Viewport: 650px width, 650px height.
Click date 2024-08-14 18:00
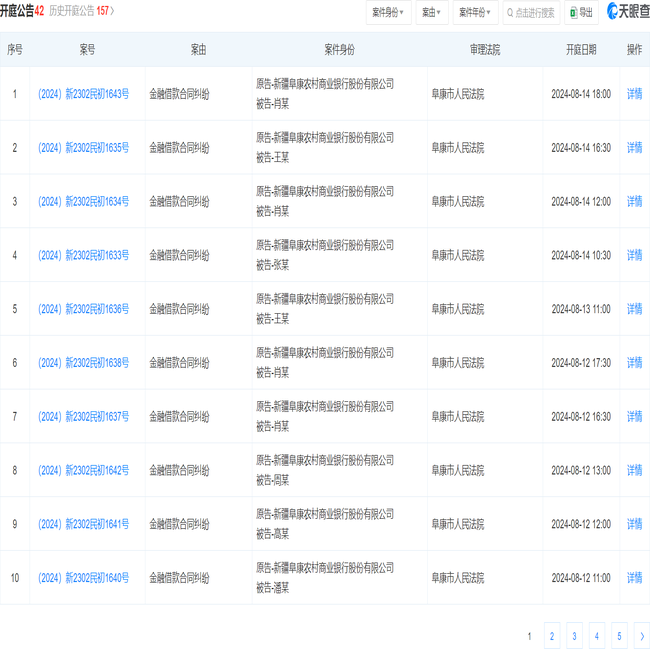(x=581, y=94)
